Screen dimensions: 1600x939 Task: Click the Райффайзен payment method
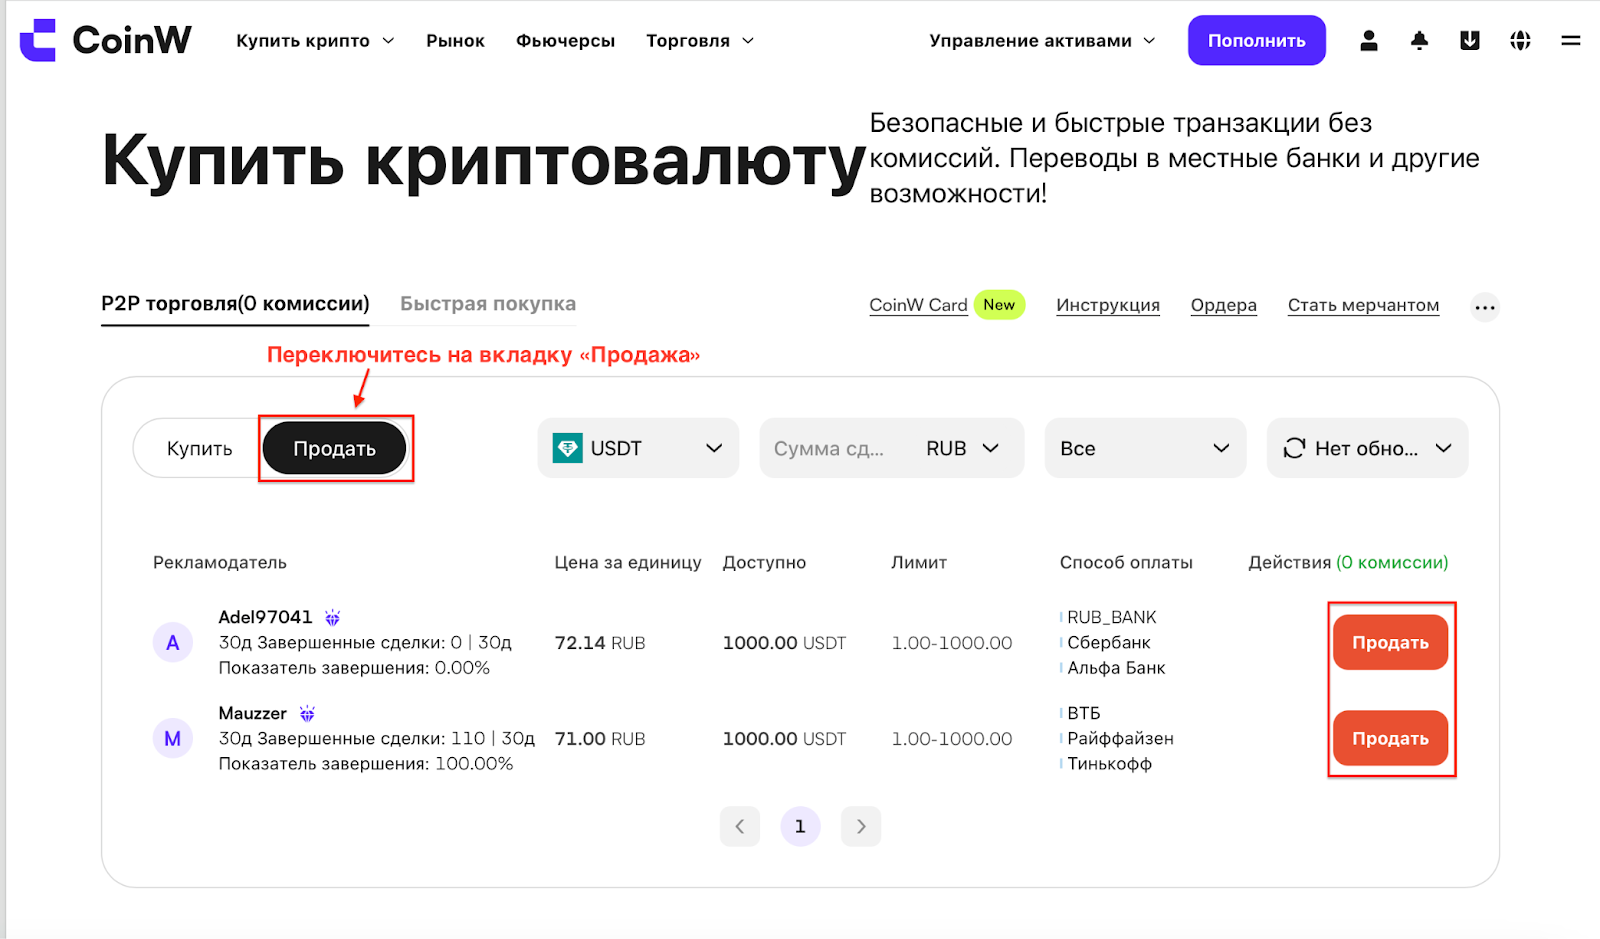(1120, 738)
